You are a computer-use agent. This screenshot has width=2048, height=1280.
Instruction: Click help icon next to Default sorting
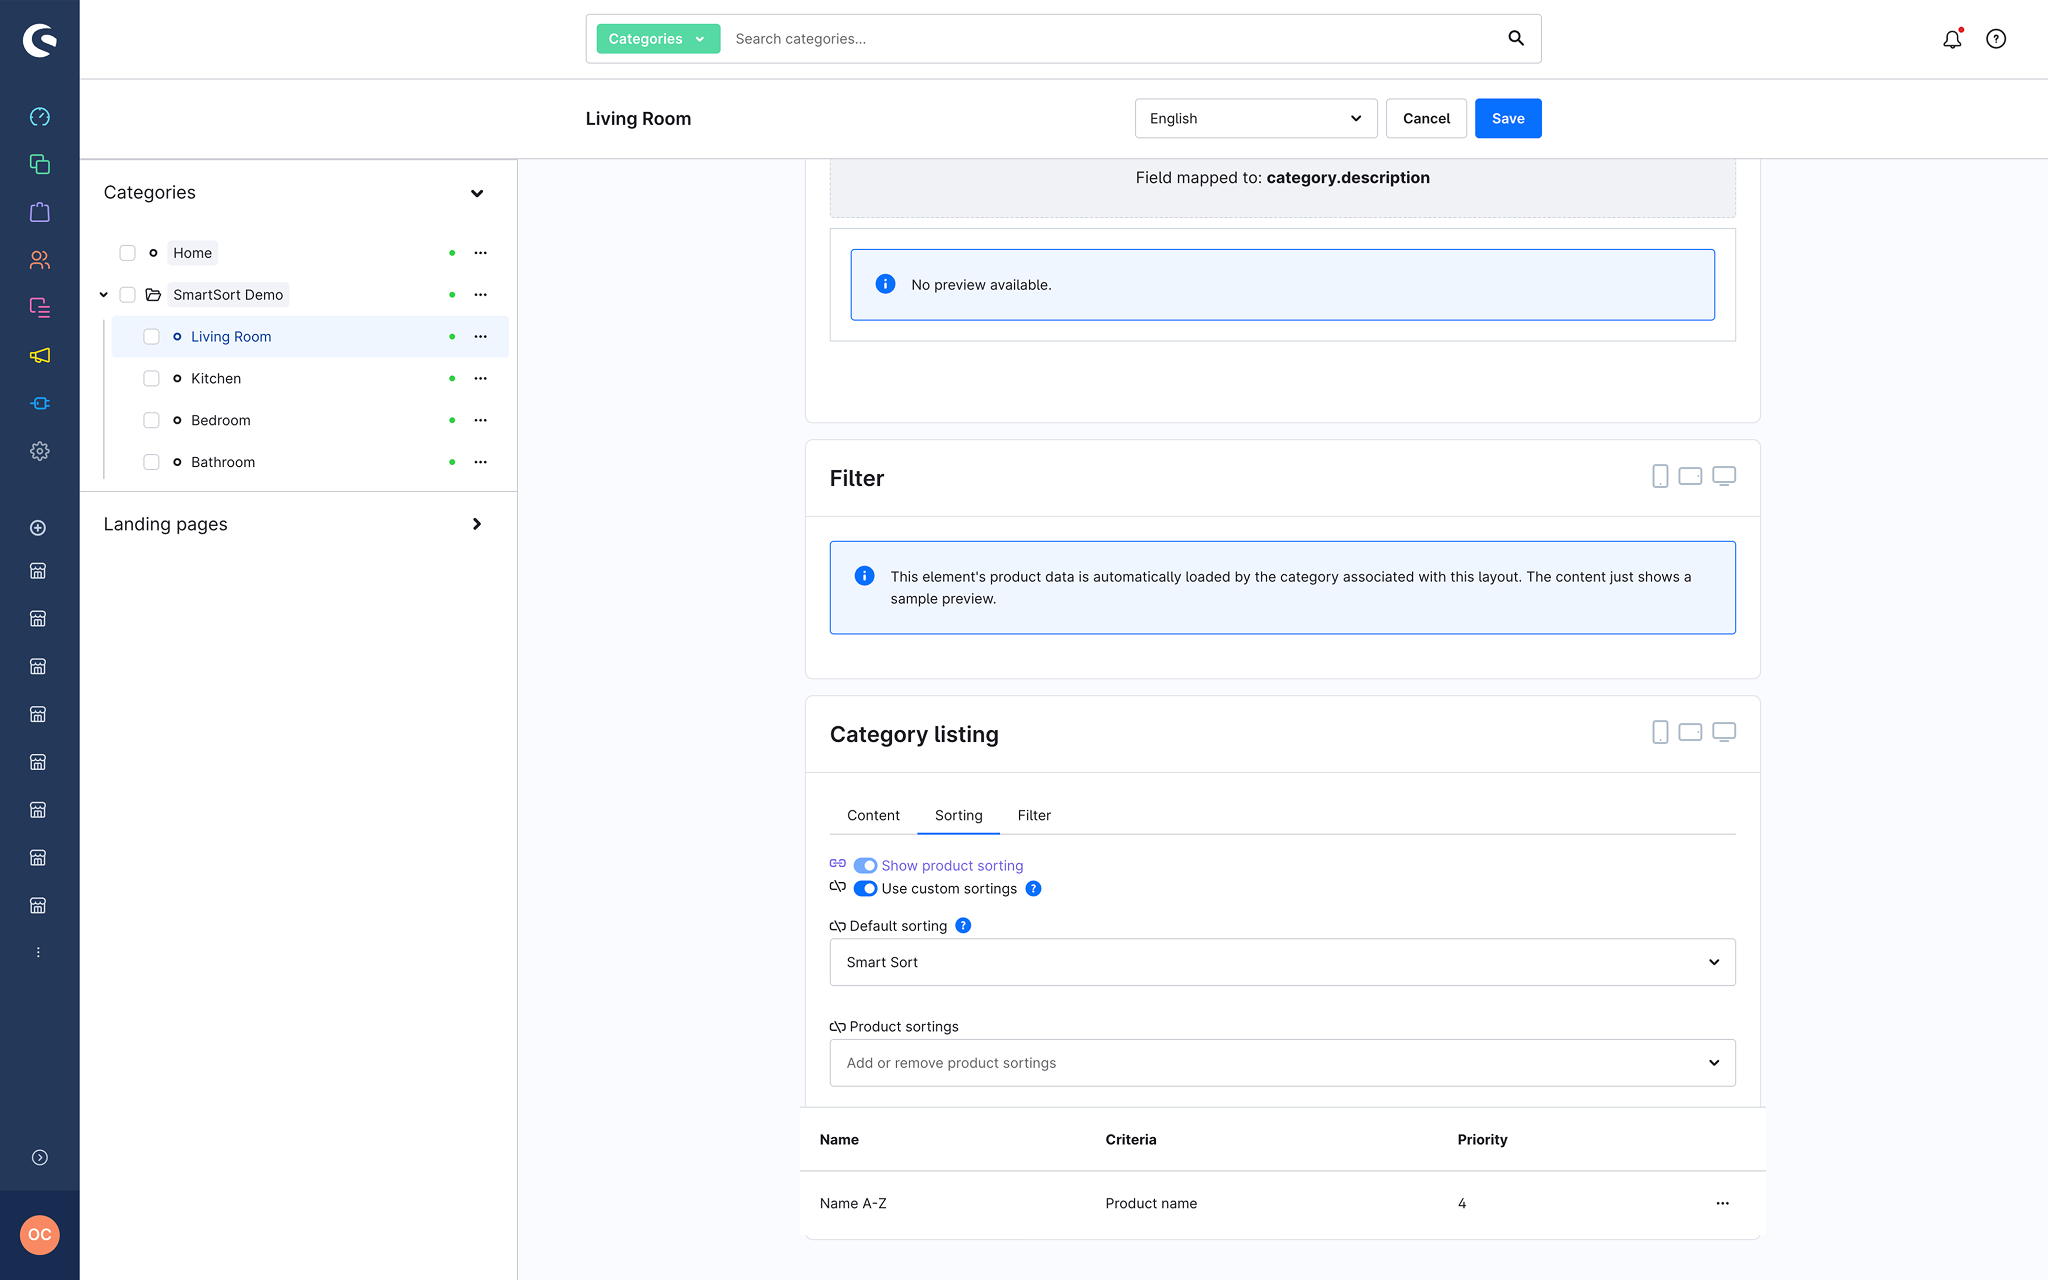[963, 926]
